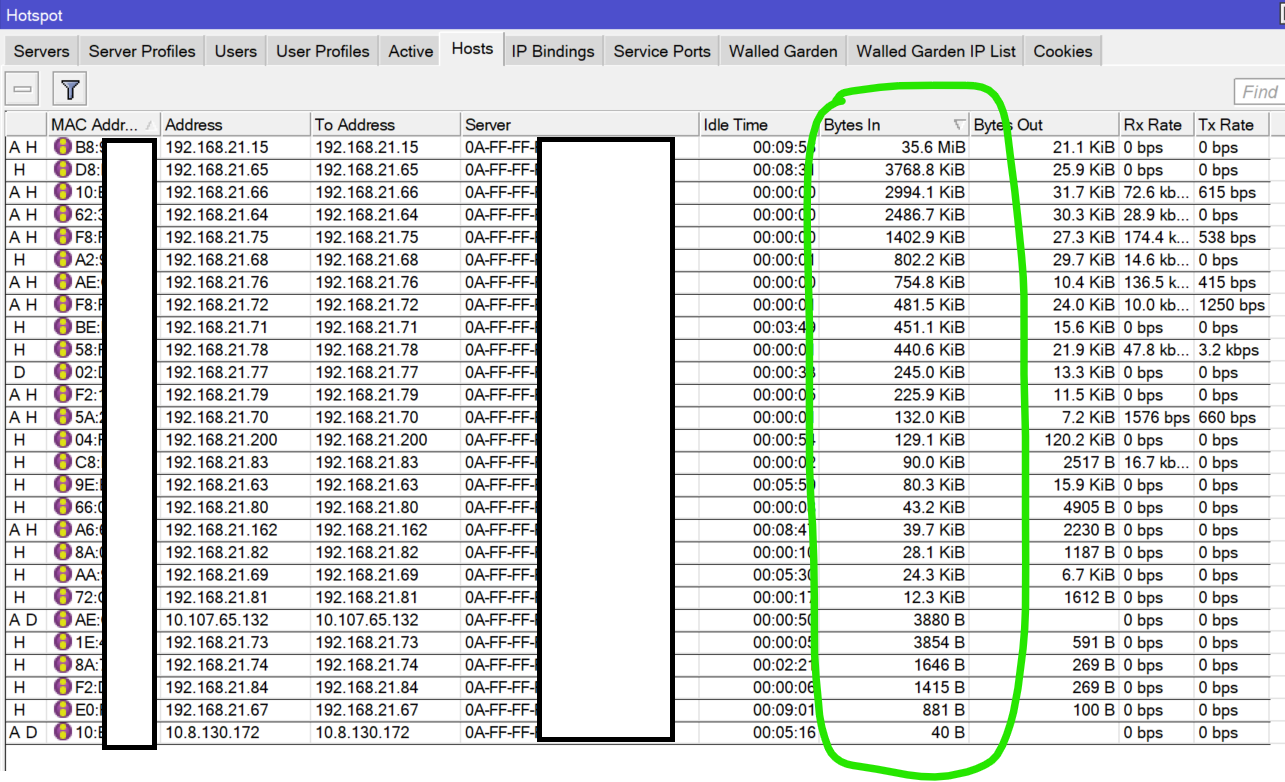Click host icon for row 192.168.21.63
The image size is (1285, 782).
[x=62, y=485]
